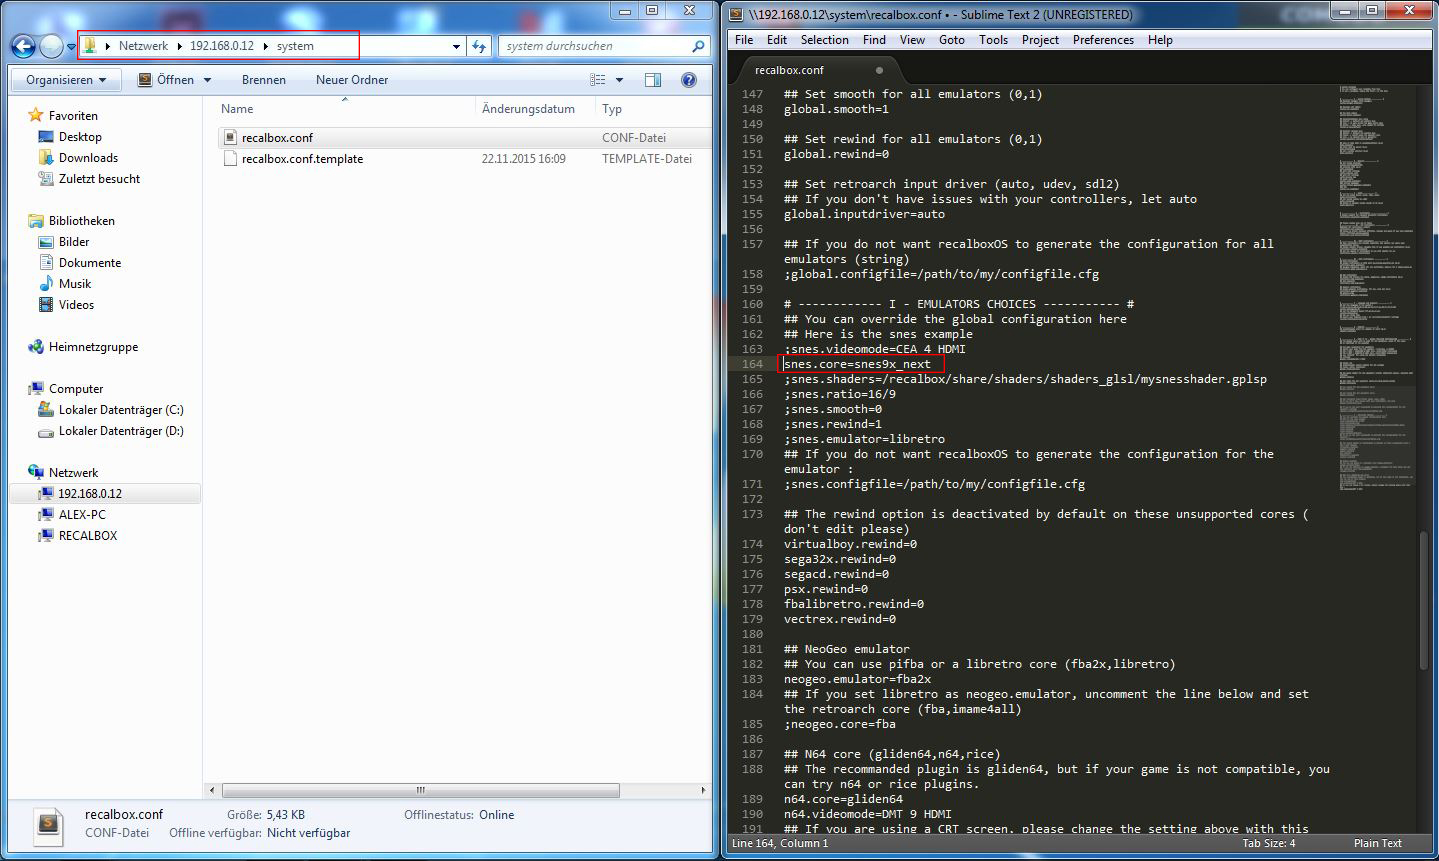Click the Explorer back navigation arrow
Viewport: 1439px width, 861px height.
pos(23,46)
